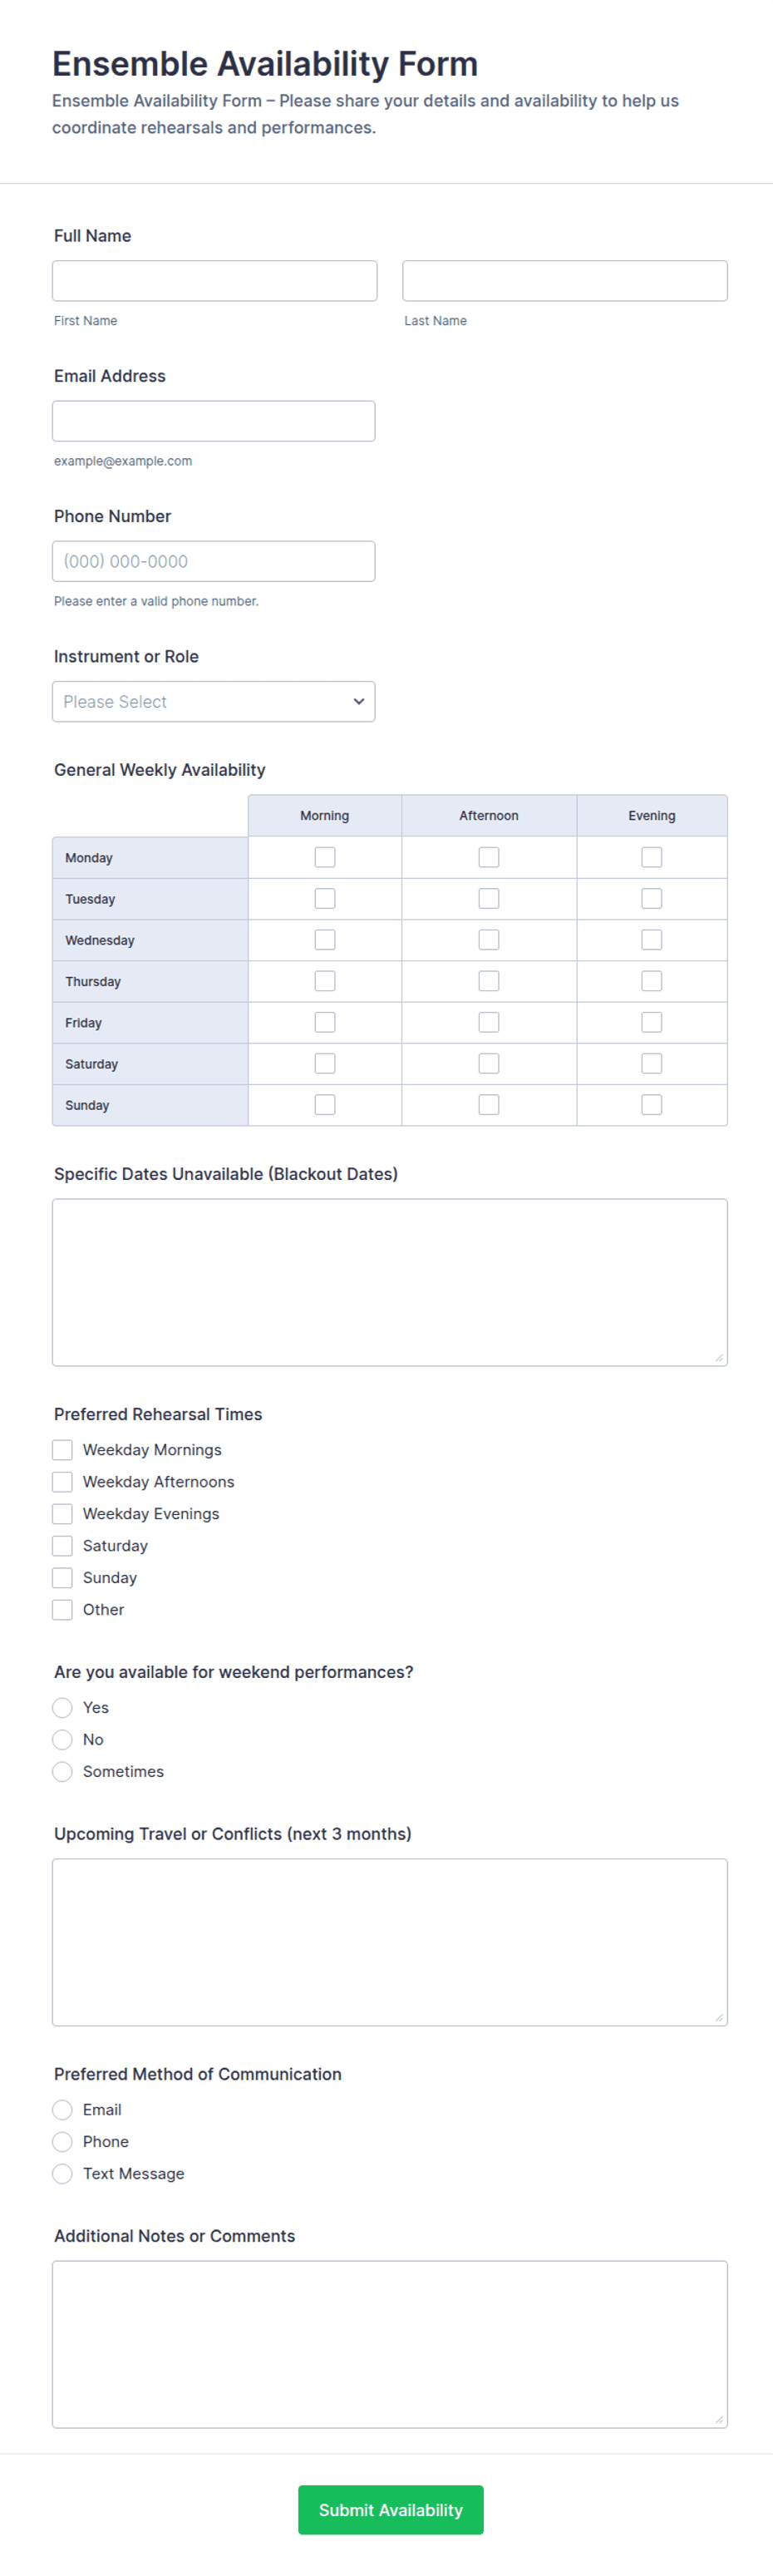Viewport: 773px width, 2576px height.
Task: Choose Sometimes for weekend performances
Action: (62, 1771)
